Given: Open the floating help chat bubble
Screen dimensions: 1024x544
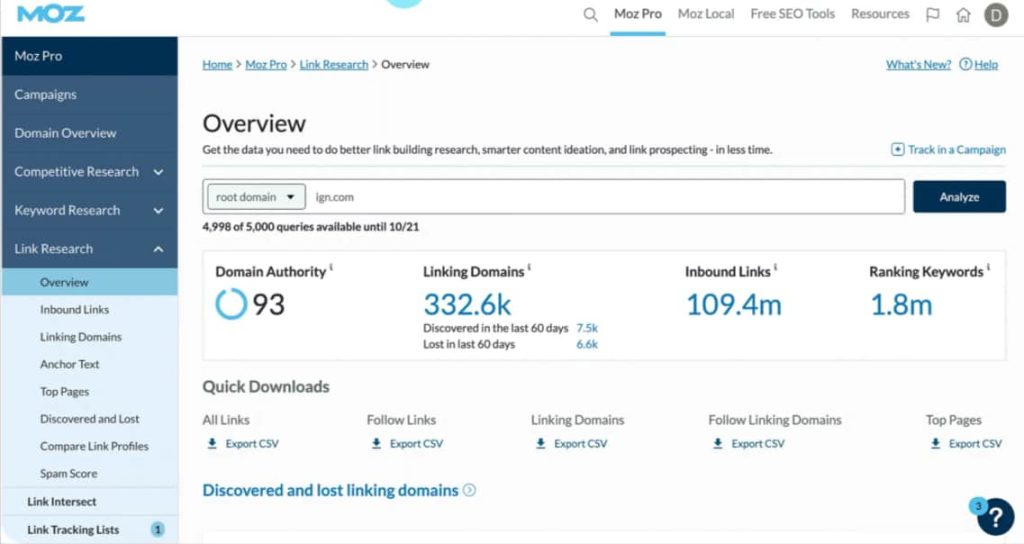Looking at the screenshot, I should [x=996, y=517].
